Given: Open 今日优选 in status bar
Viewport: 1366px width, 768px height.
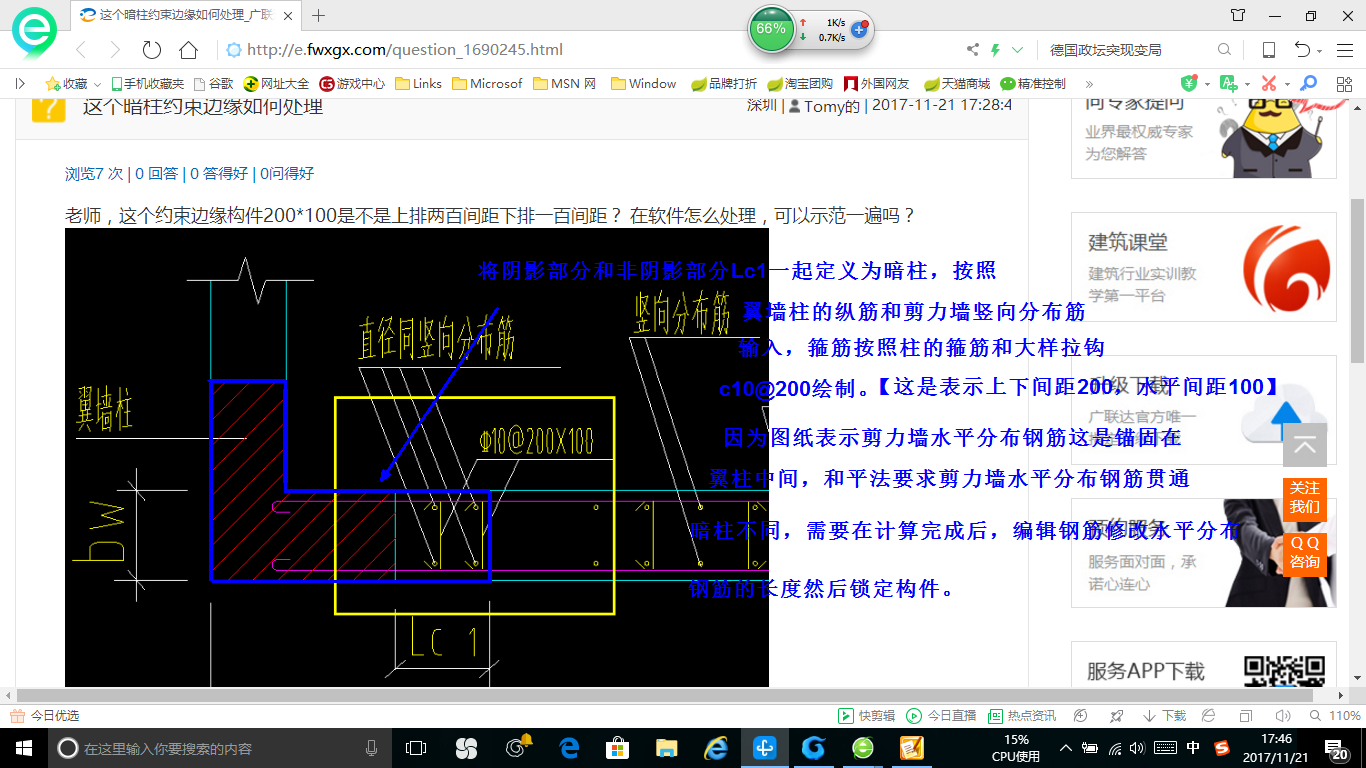Looking at the screenshot, I should coord(45,716).
